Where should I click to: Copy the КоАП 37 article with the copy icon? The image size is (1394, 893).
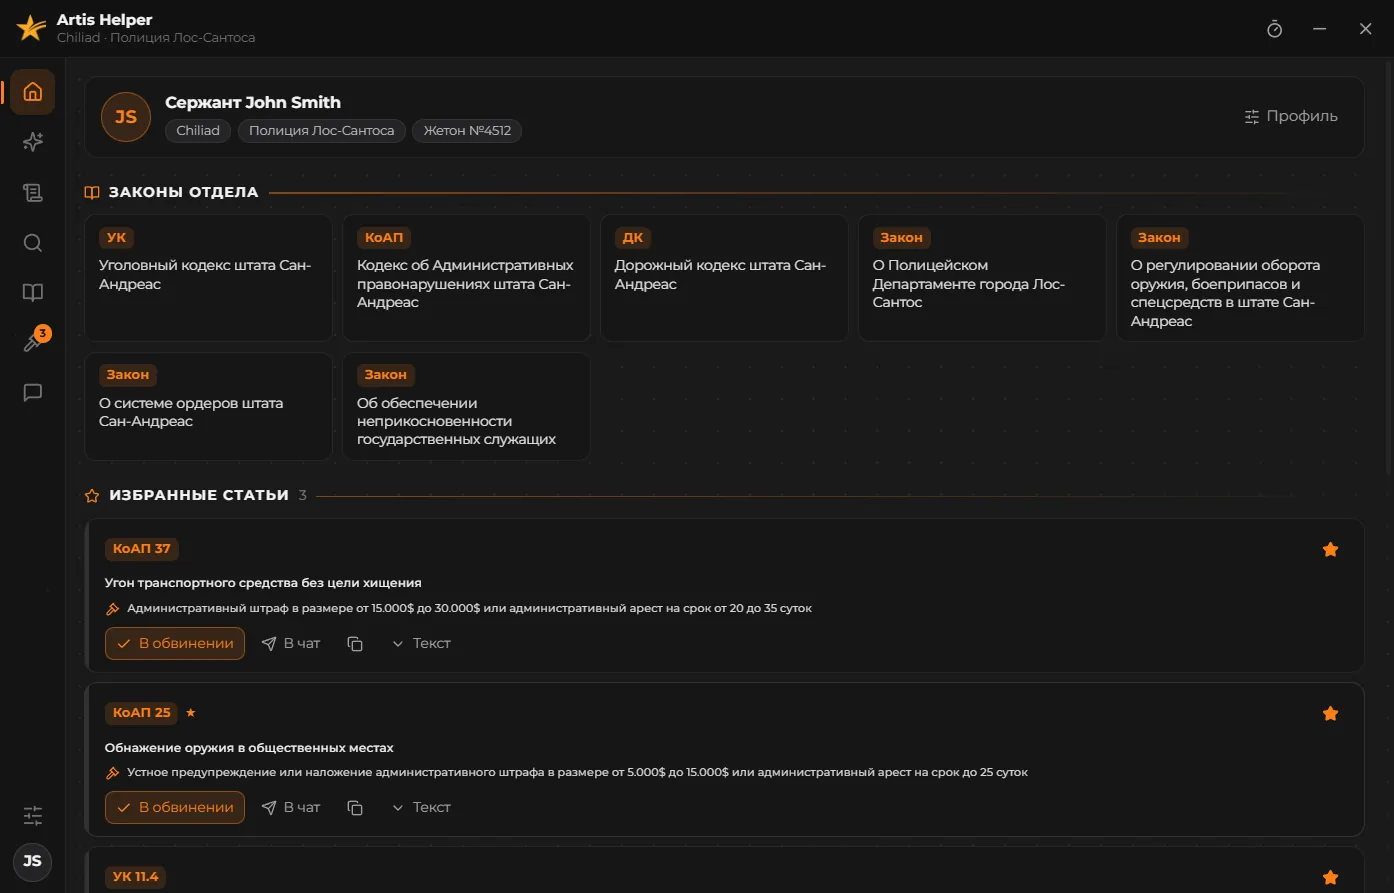click(x=355, y=644)
